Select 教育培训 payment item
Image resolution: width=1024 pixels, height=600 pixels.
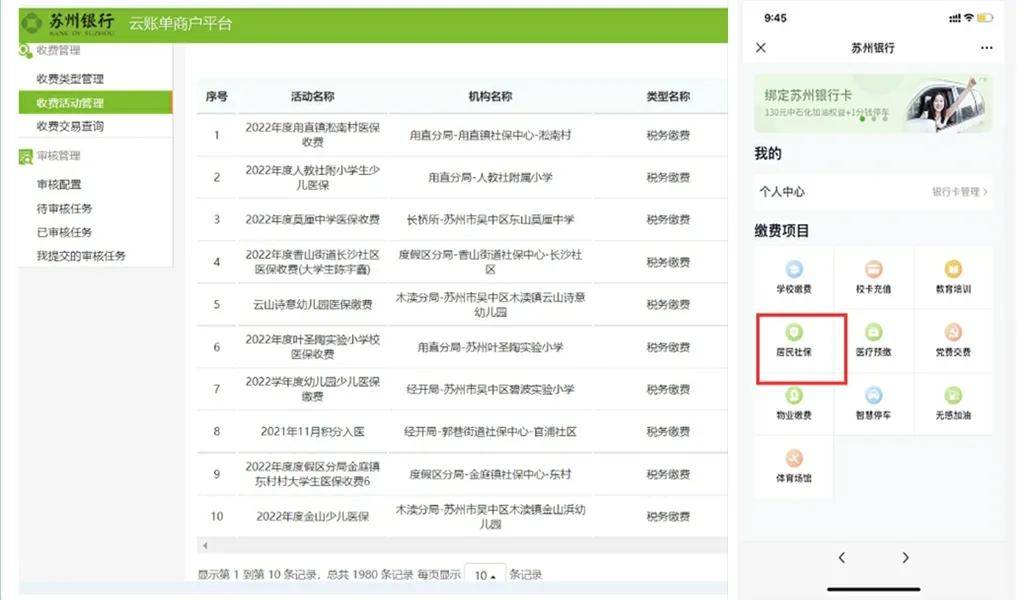coord(953,277)
